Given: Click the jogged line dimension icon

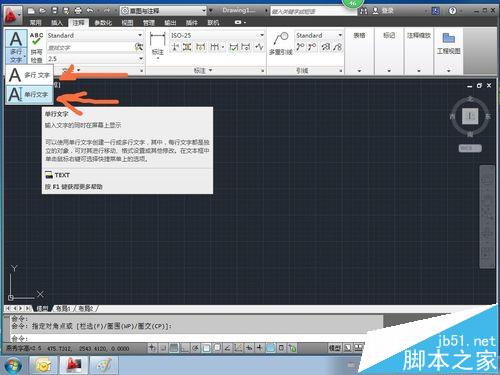Looking at the screenshot, I should coord(259,47).
